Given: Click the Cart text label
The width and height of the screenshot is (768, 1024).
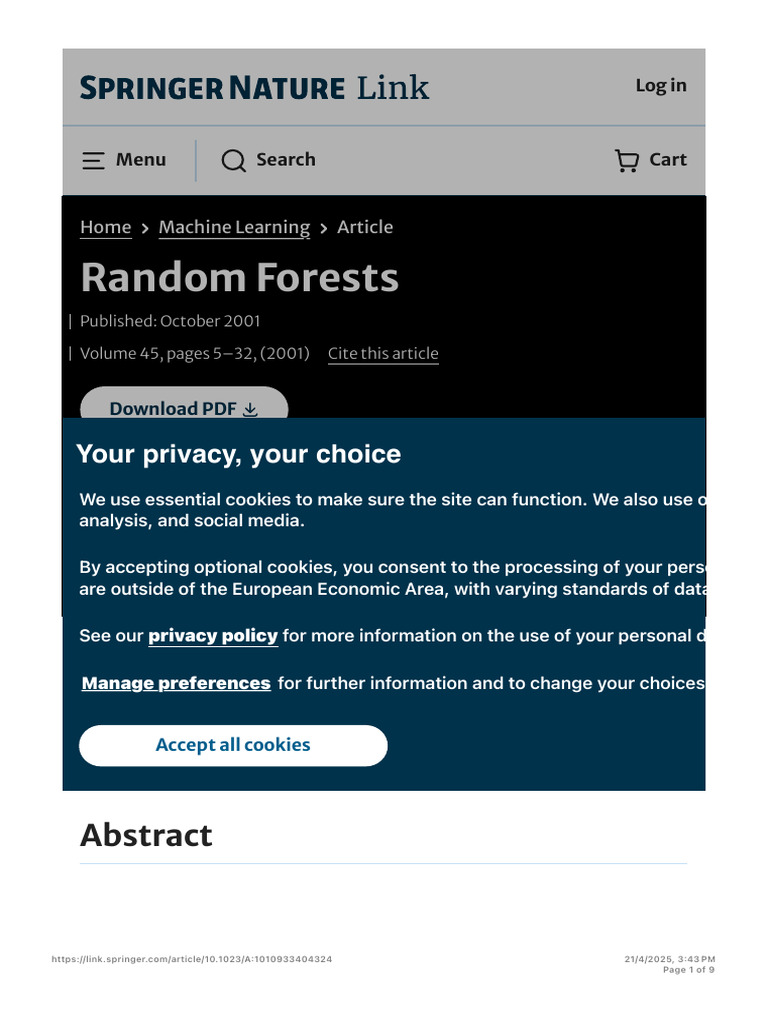Looking at the screenshot, I should tap(667, 160).
